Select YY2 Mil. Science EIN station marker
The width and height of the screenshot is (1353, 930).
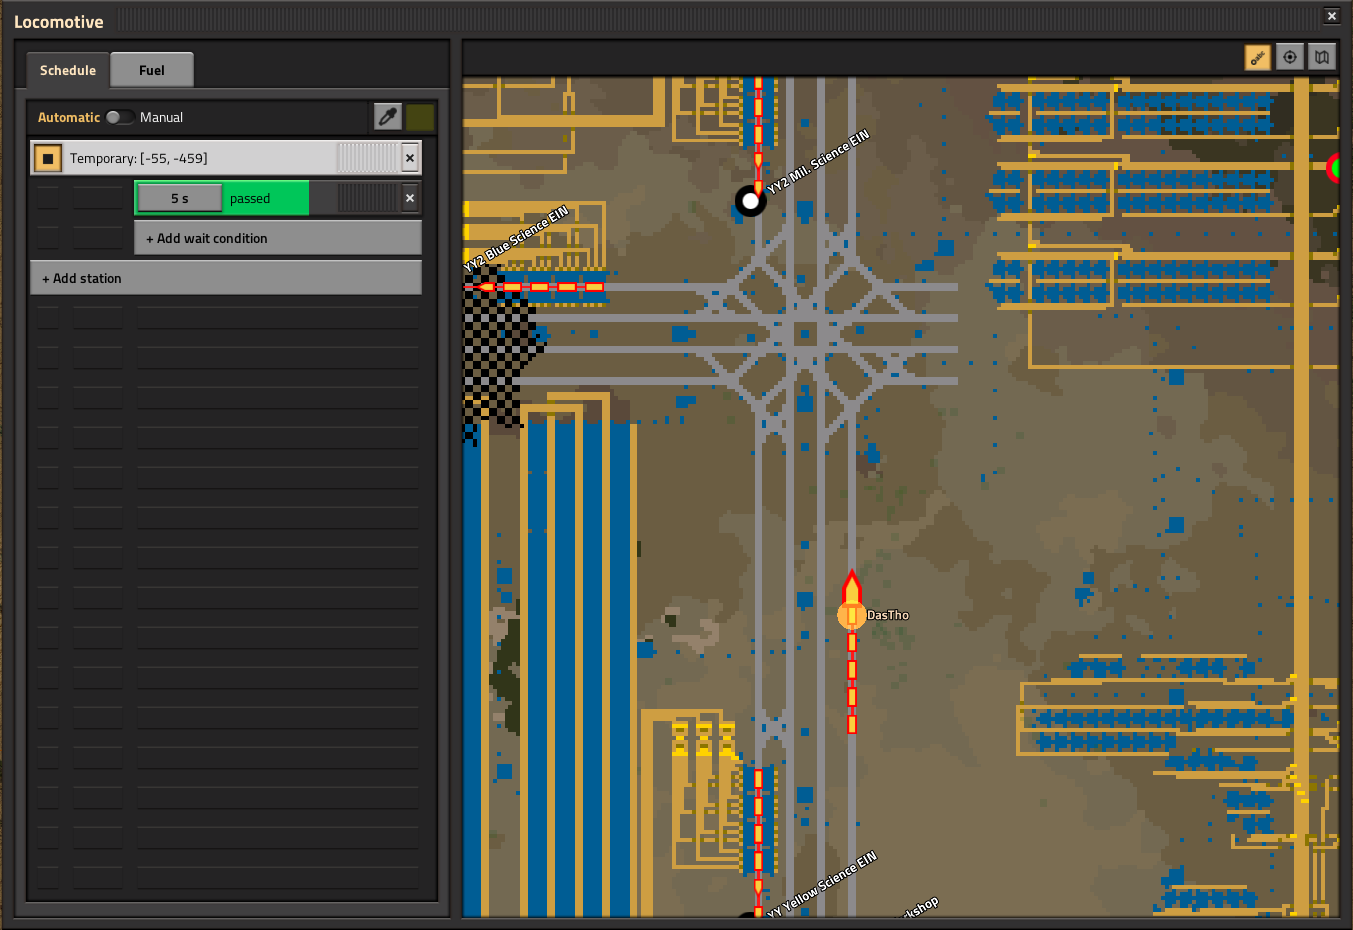tap(751, 201)
